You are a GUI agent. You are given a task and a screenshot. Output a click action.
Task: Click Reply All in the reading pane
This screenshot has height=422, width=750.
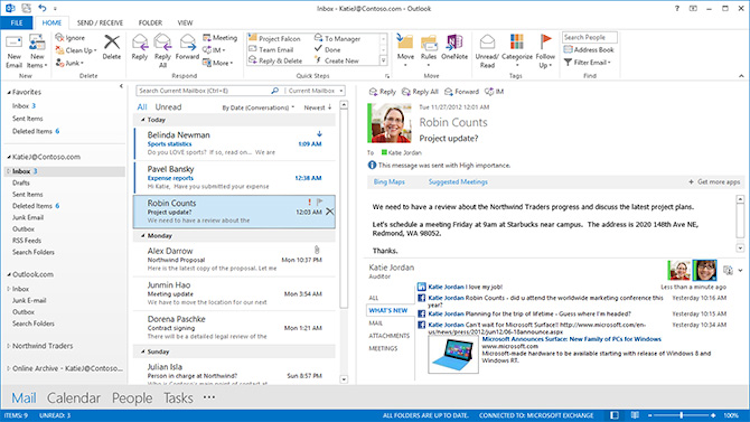coord(420,91)
